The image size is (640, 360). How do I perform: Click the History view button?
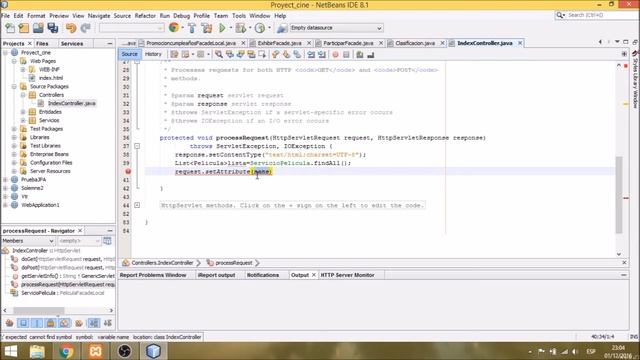pyautogui.click(x=153, y=54)
